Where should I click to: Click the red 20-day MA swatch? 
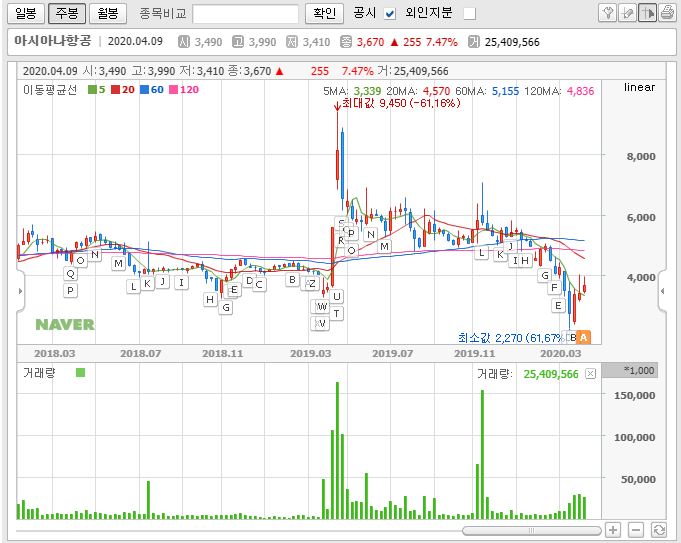click(x=116, y=89)
